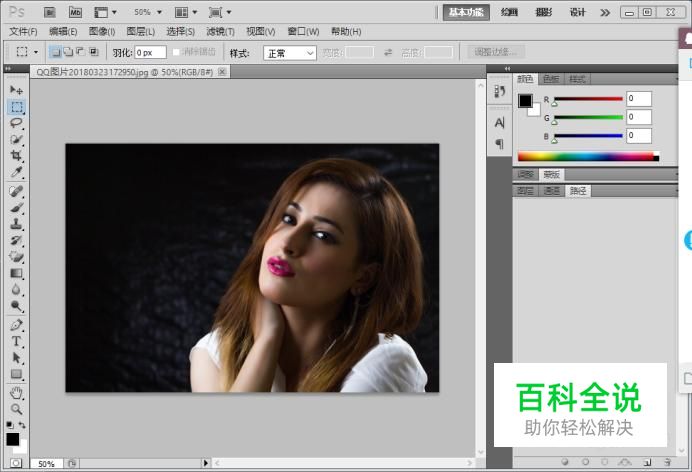Select the Zoom tool
This screenshot has height=472, width=692.
coord(16,409)
